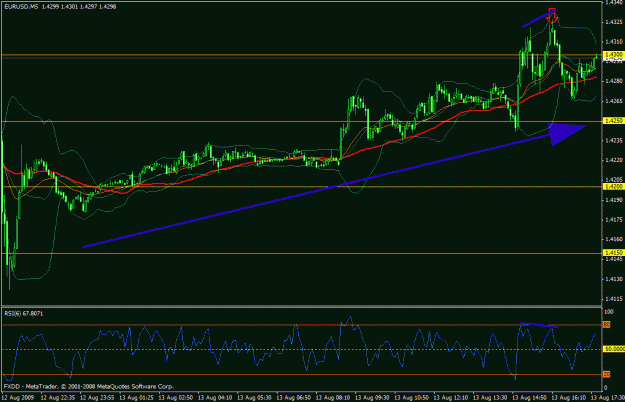Image resolution: width=625 pixels, height=402 pixels.
Task: Select the 1.4265 price scale value
Action: coord(614,101)
